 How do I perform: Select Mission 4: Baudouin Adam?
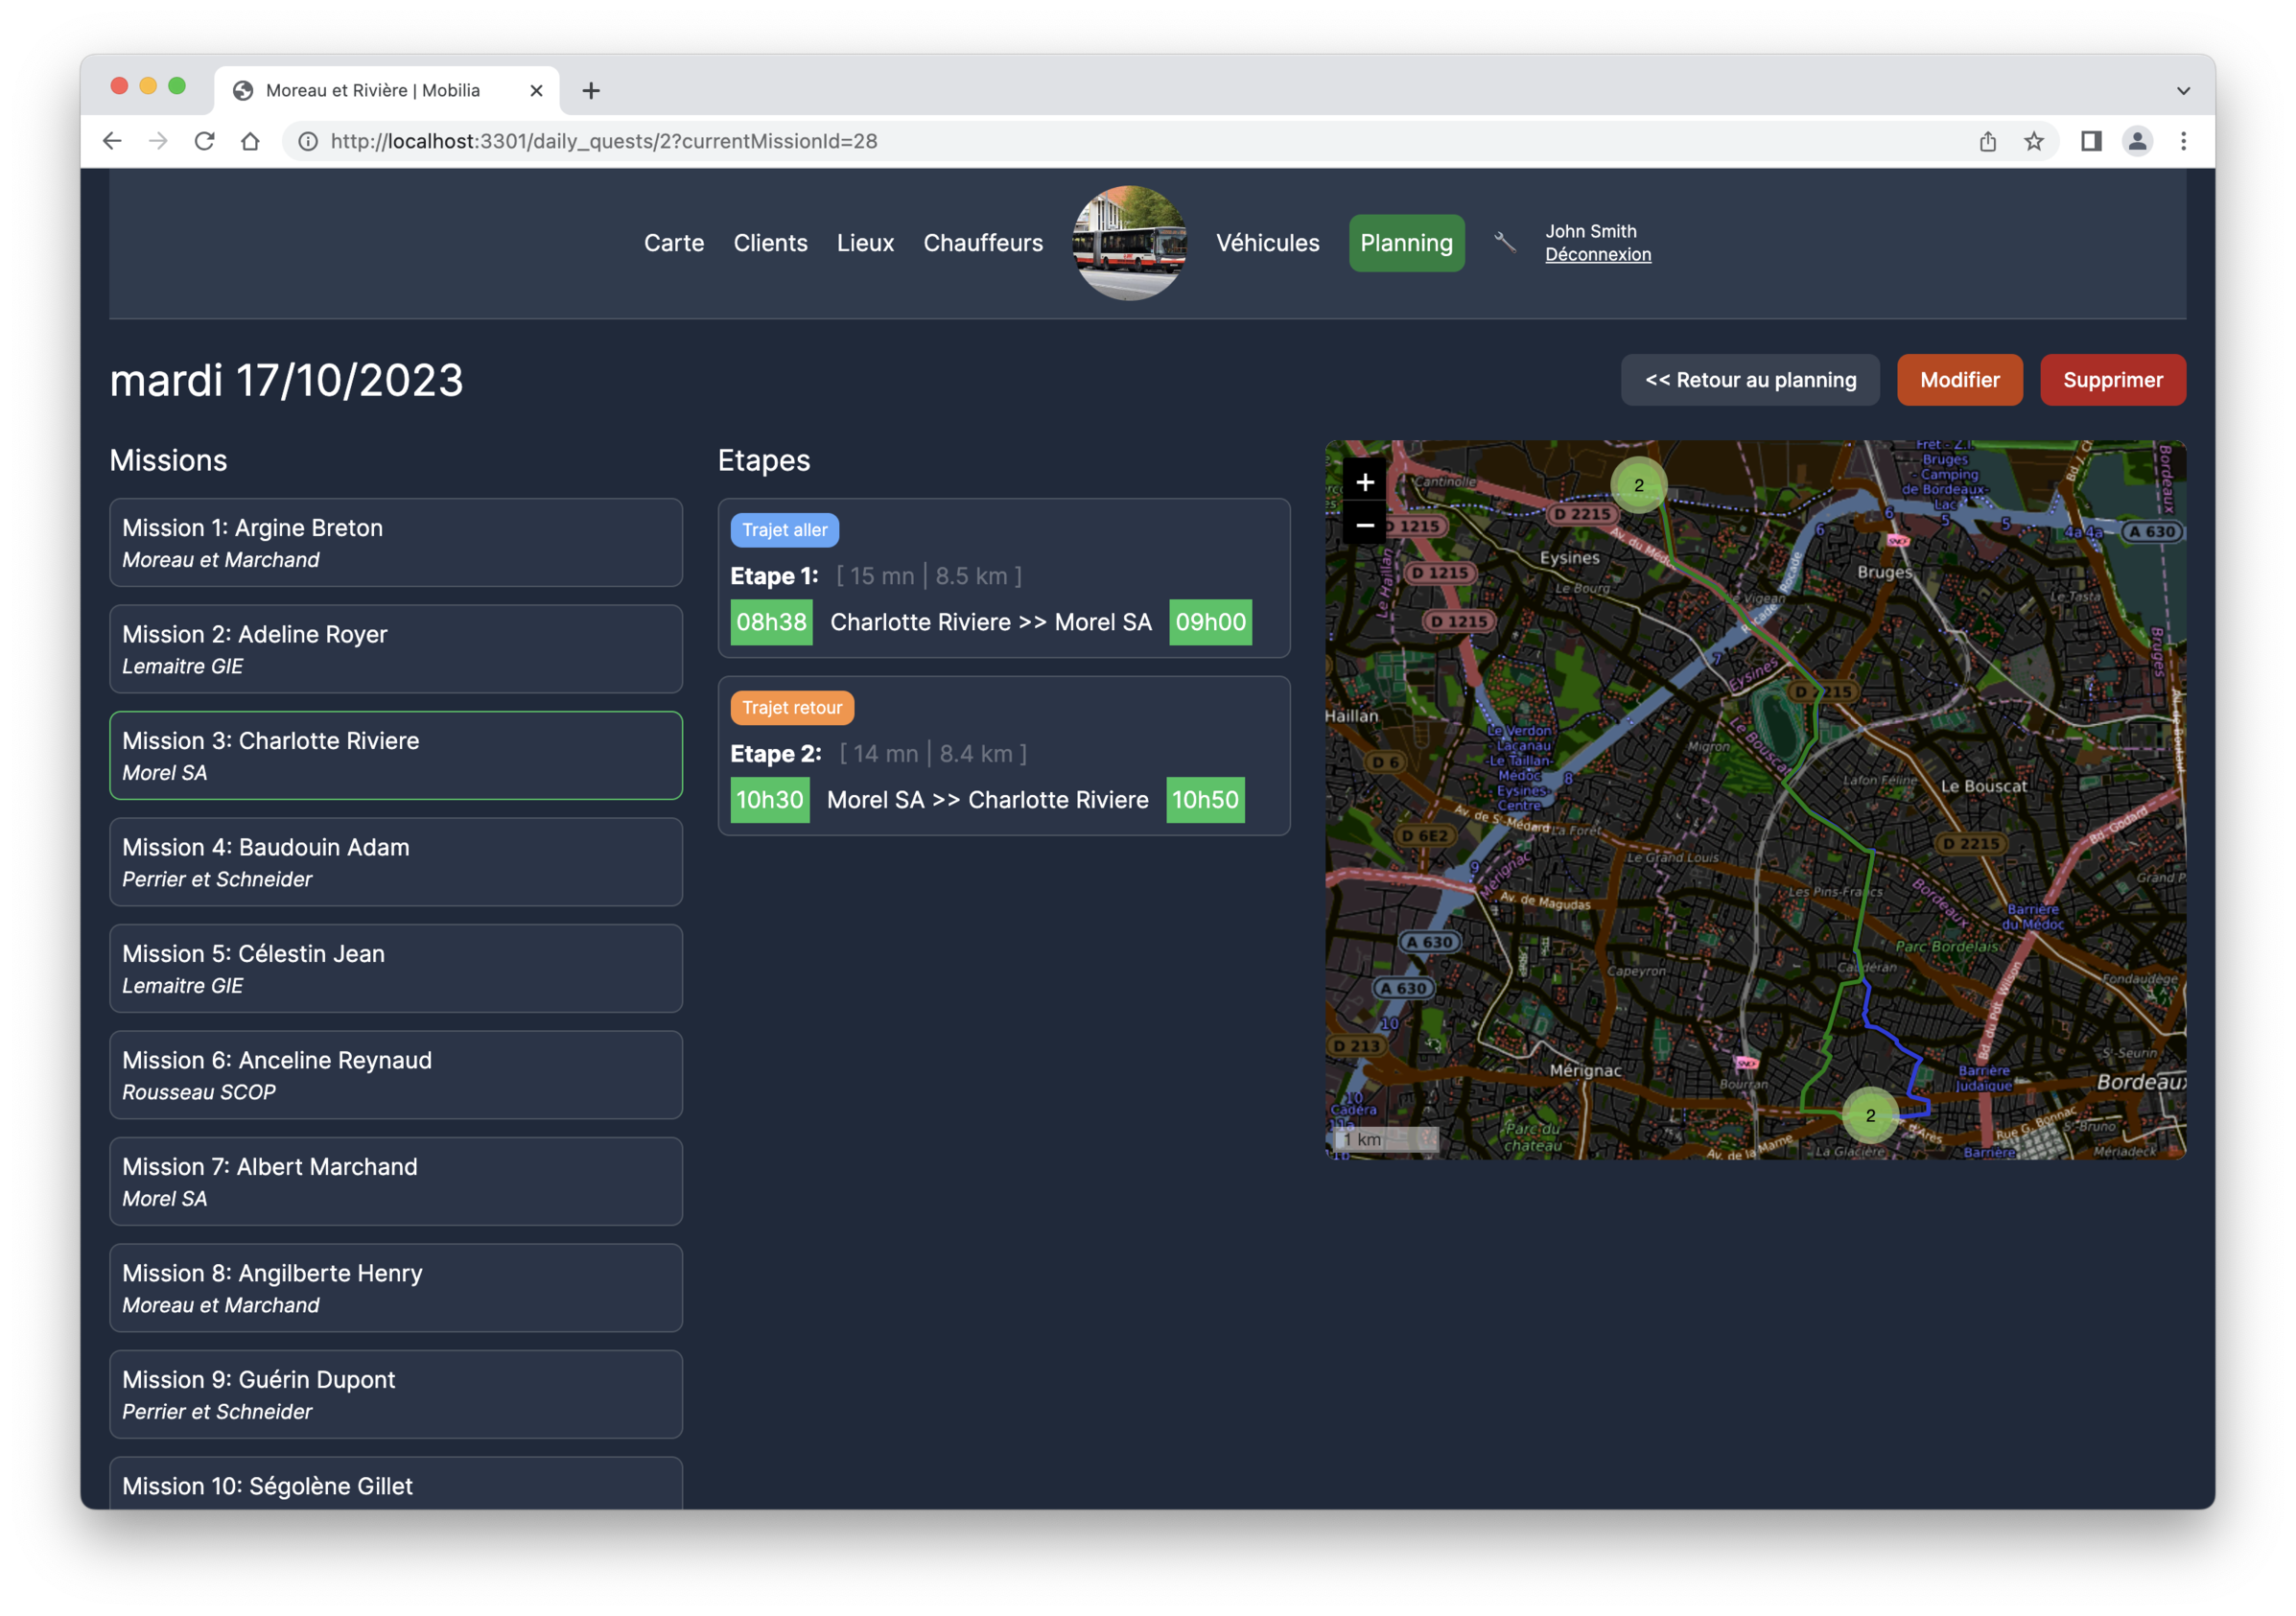tap(396, 862)
